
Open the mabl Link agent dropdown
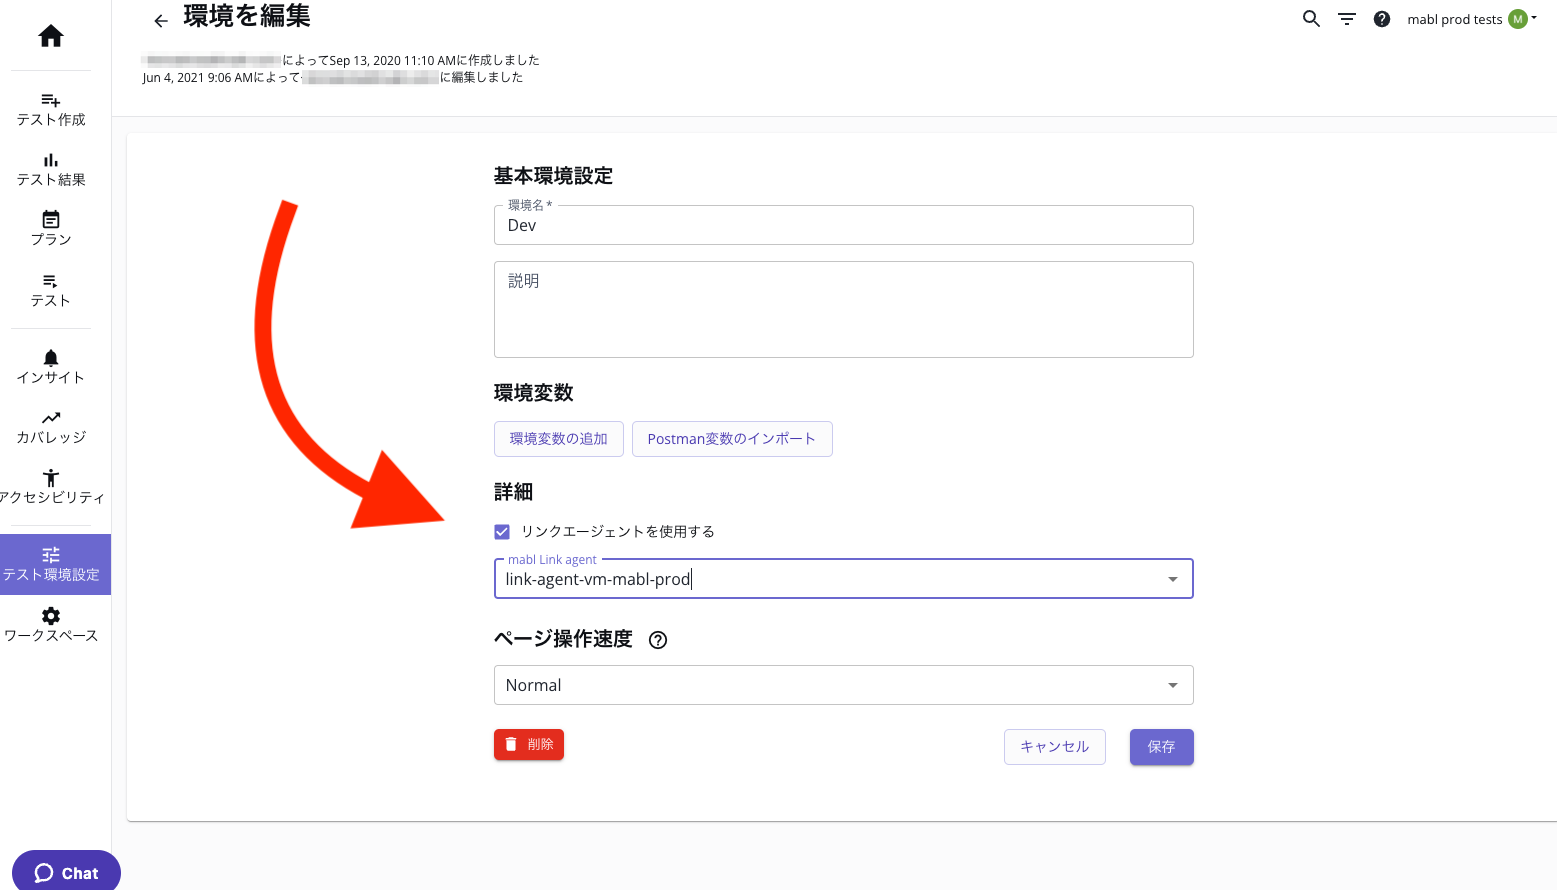tap(1171, 578)
